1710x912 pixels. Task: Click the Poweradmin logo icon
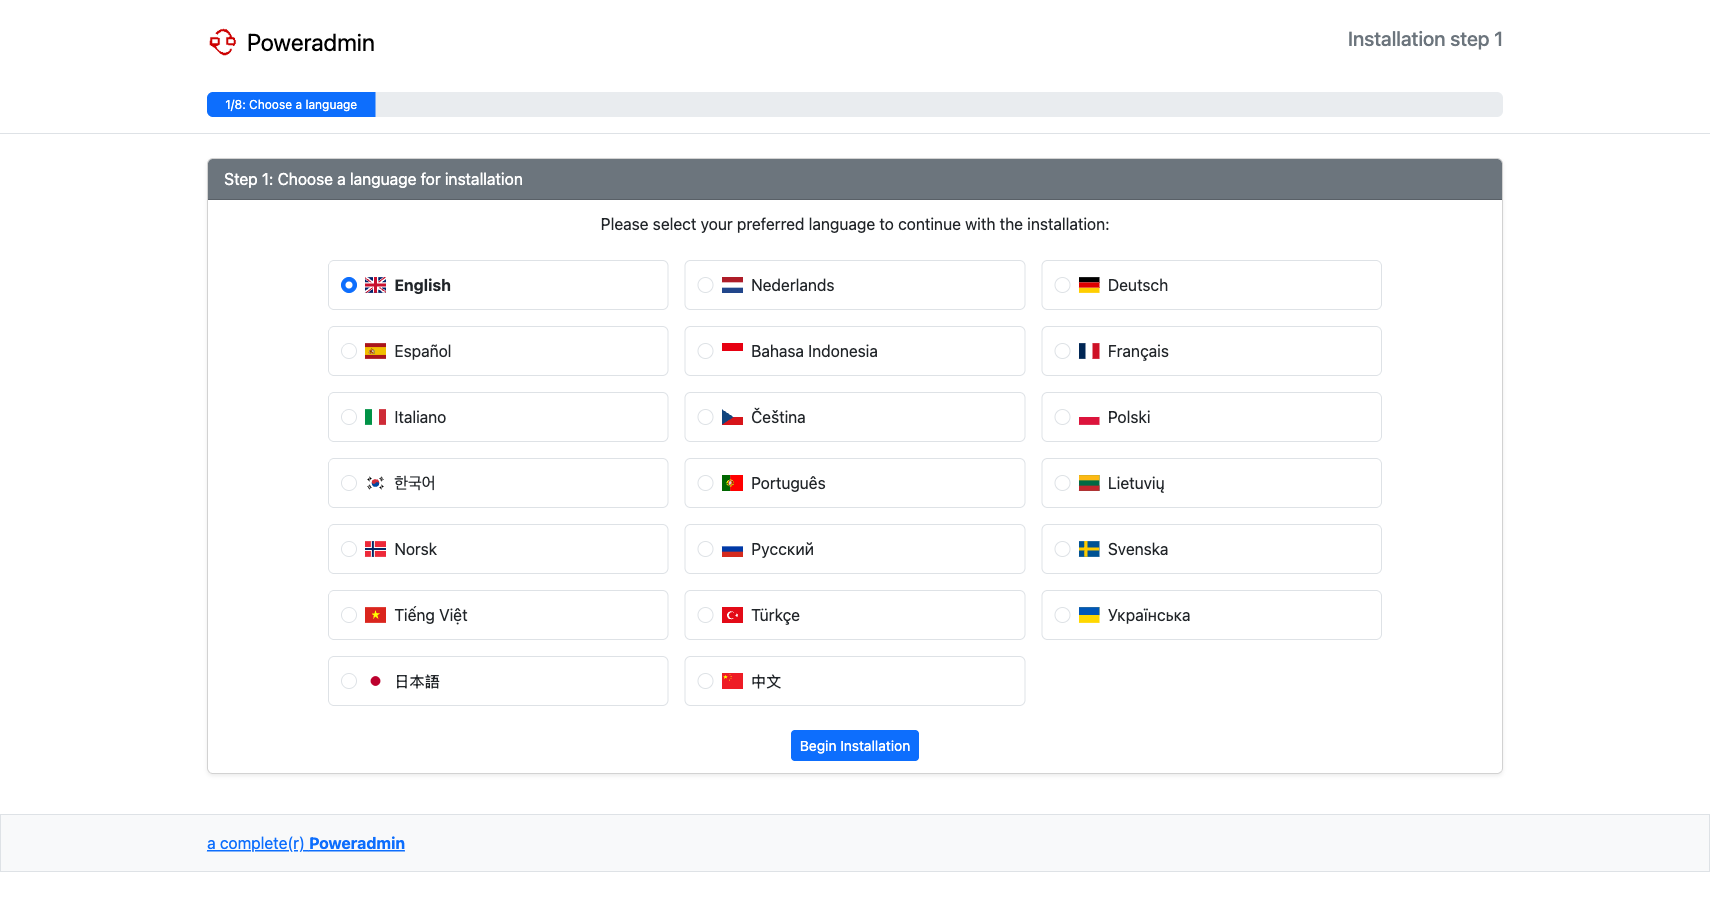(222, 42)
